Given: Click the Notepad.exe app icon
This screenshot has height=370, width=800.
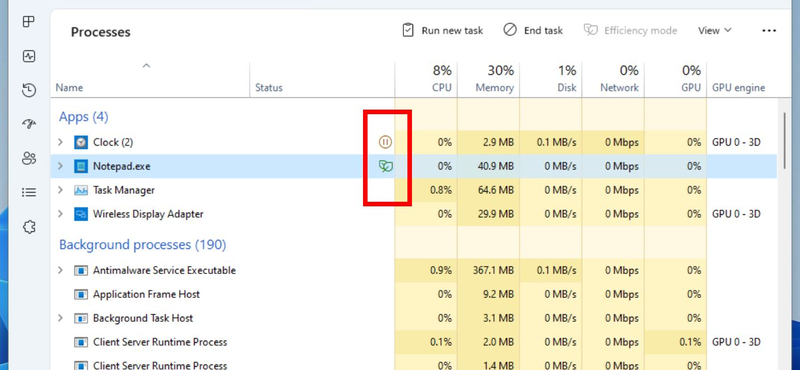Looking at the screenshot, I should point(81,166).
